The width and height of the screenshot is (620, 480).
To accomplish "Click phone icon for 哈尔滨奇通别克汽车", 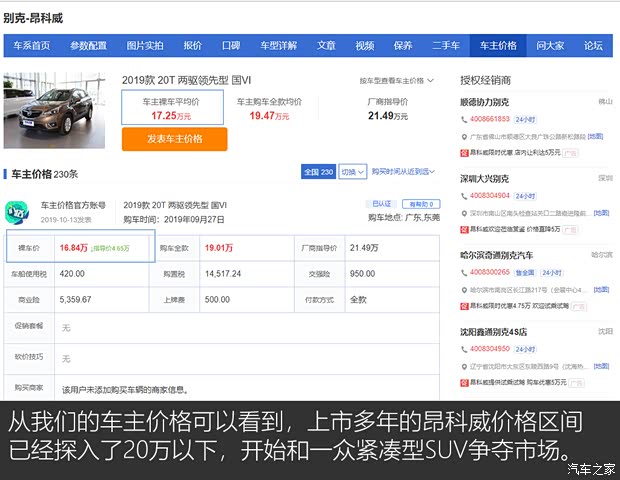I will (x=464, y=273).
